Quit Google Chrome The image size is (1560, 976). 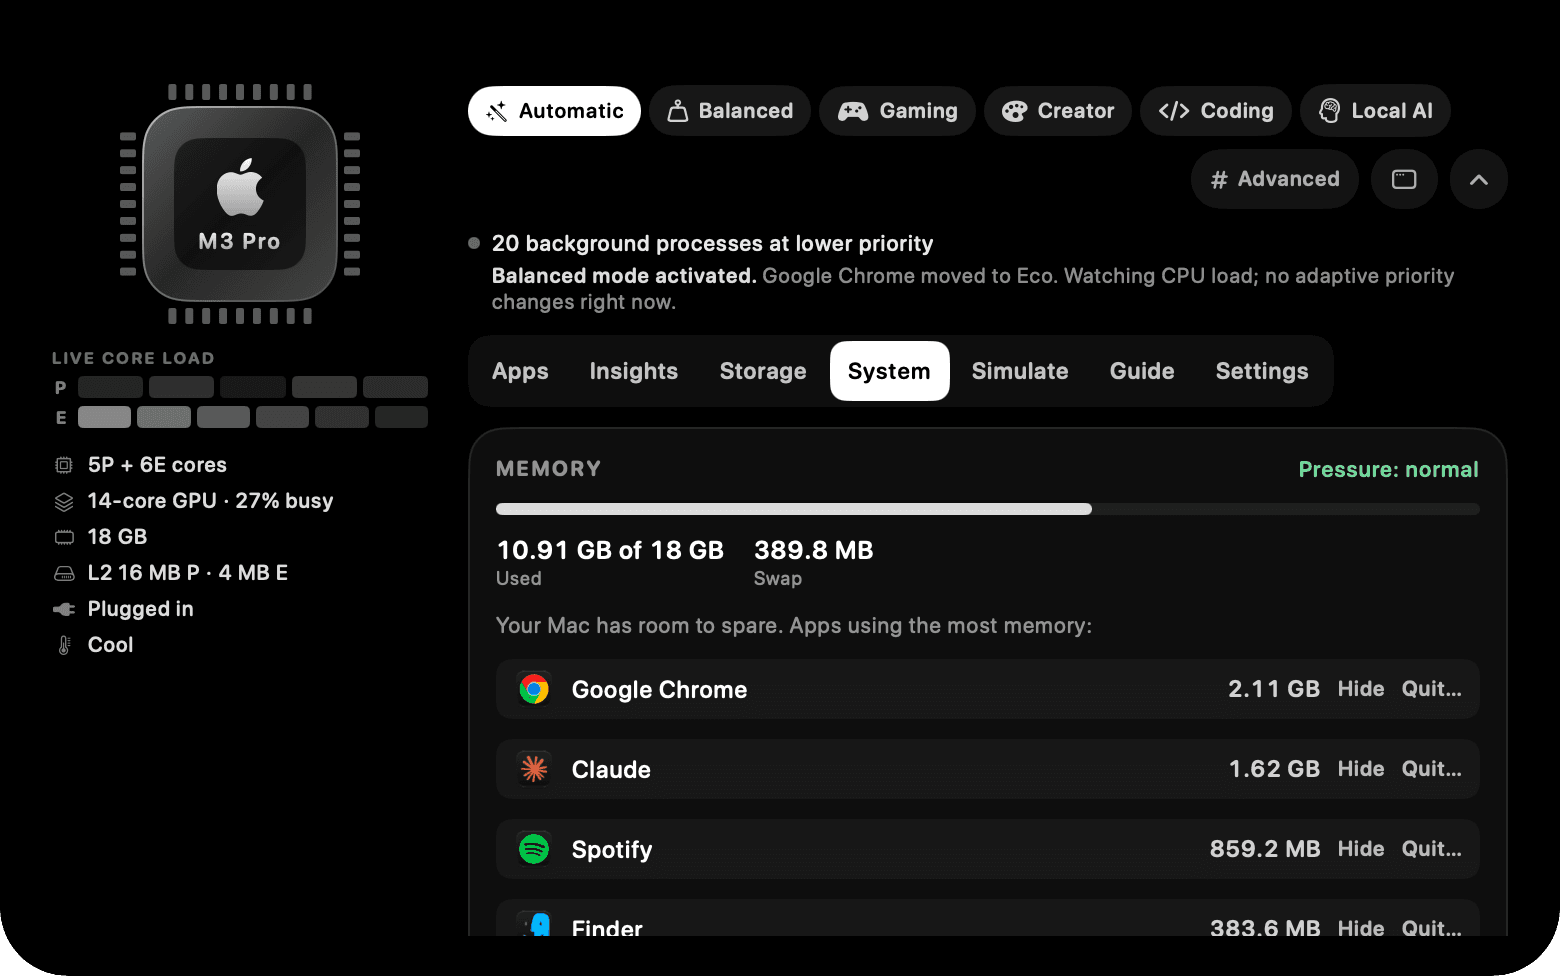pyautogui.click(x=1431, y=689)
